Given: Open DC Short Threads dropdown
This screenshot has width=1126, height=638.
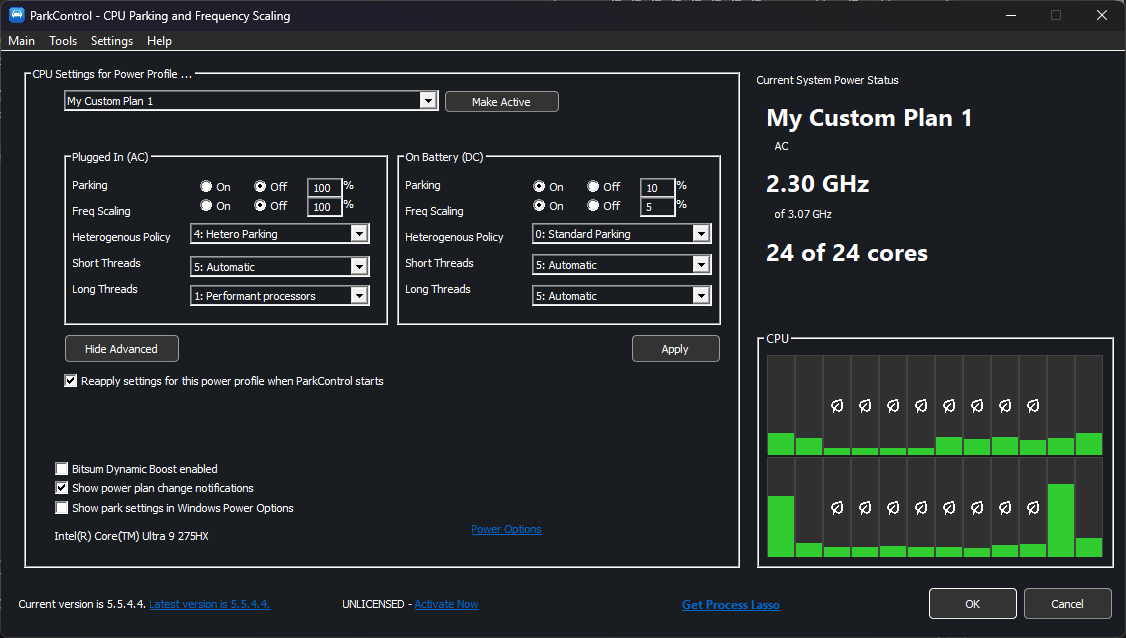Looking at the screenshot, I should 622,264.
